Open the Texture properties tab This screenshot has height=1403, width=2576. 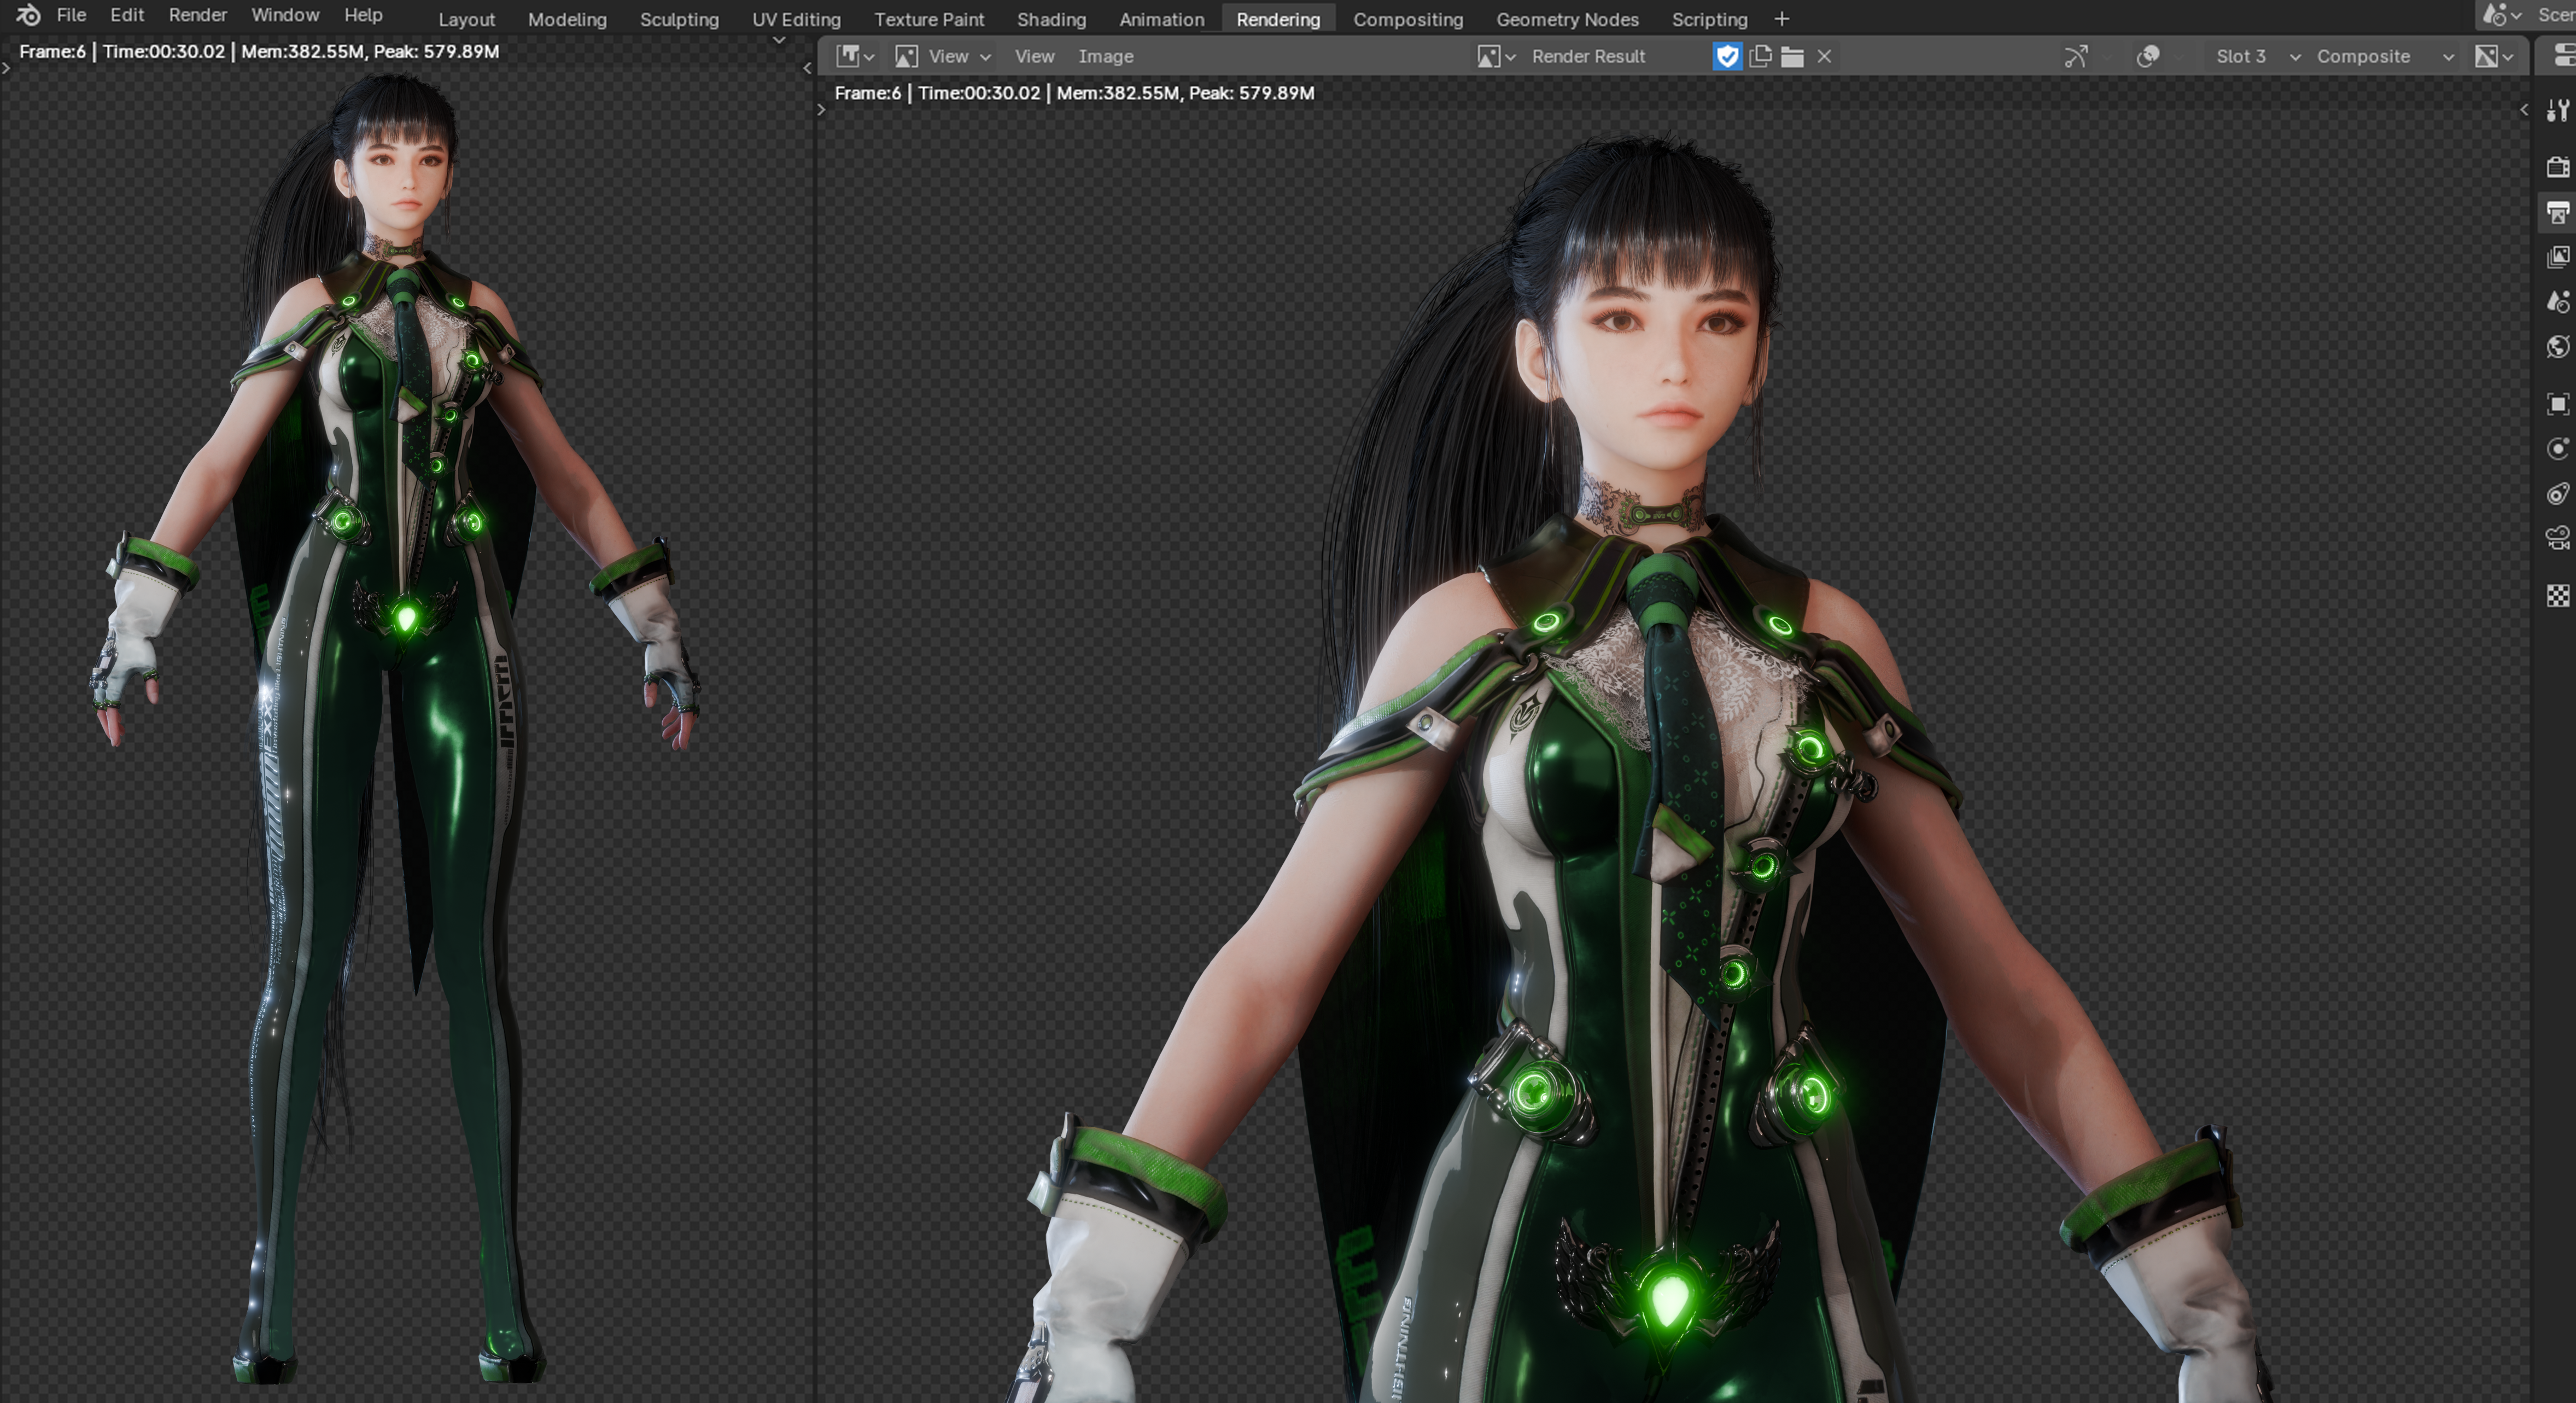[2558, 596]
